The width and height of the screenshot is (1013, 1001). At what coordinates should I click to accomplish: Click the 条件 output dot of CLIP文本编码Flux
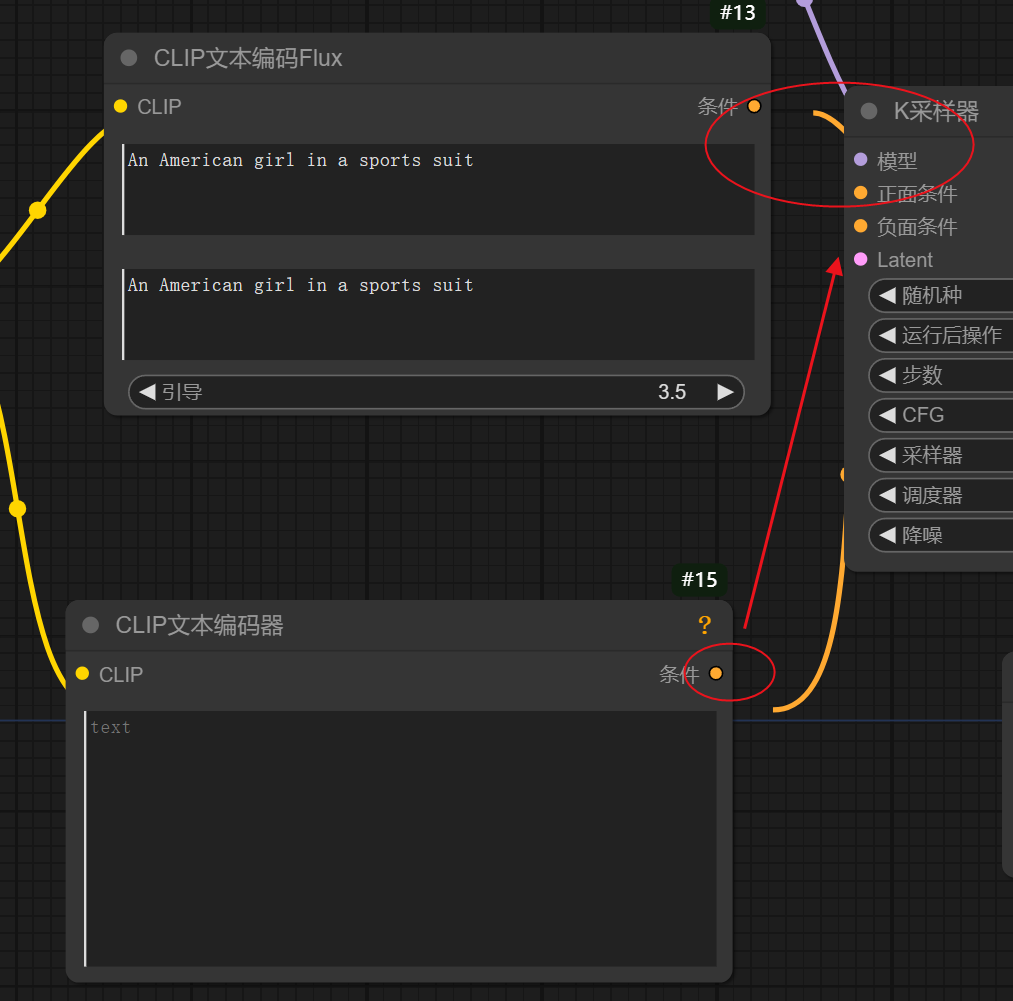tap(754, 106)
